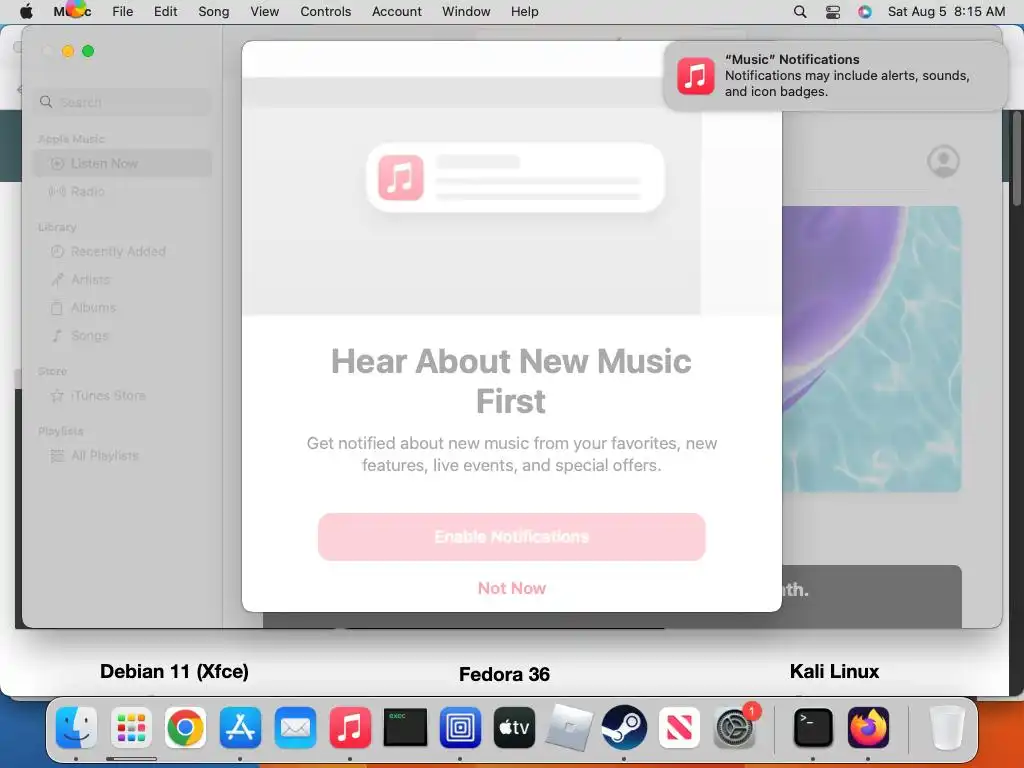Open the App Store dock icon
Image resolution: width=1024 pixels, height=768 pixels.
click(x=240, y=727)
